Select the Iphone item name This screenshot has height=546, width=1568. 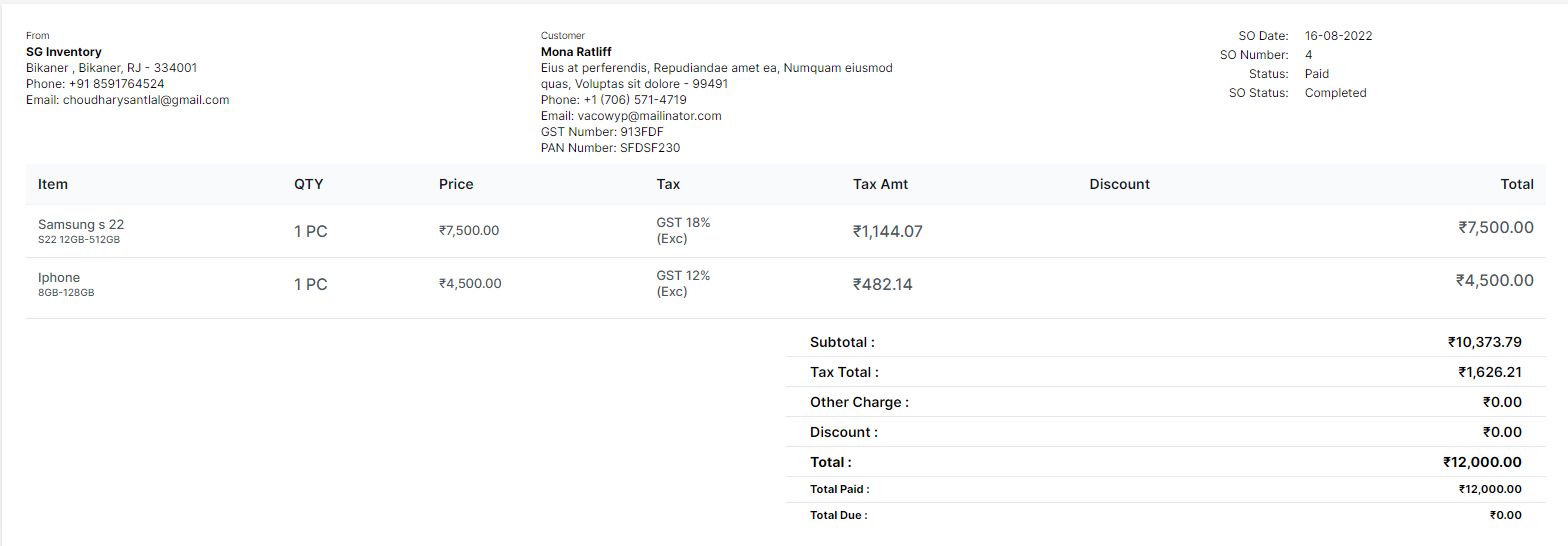coord(59,278)
